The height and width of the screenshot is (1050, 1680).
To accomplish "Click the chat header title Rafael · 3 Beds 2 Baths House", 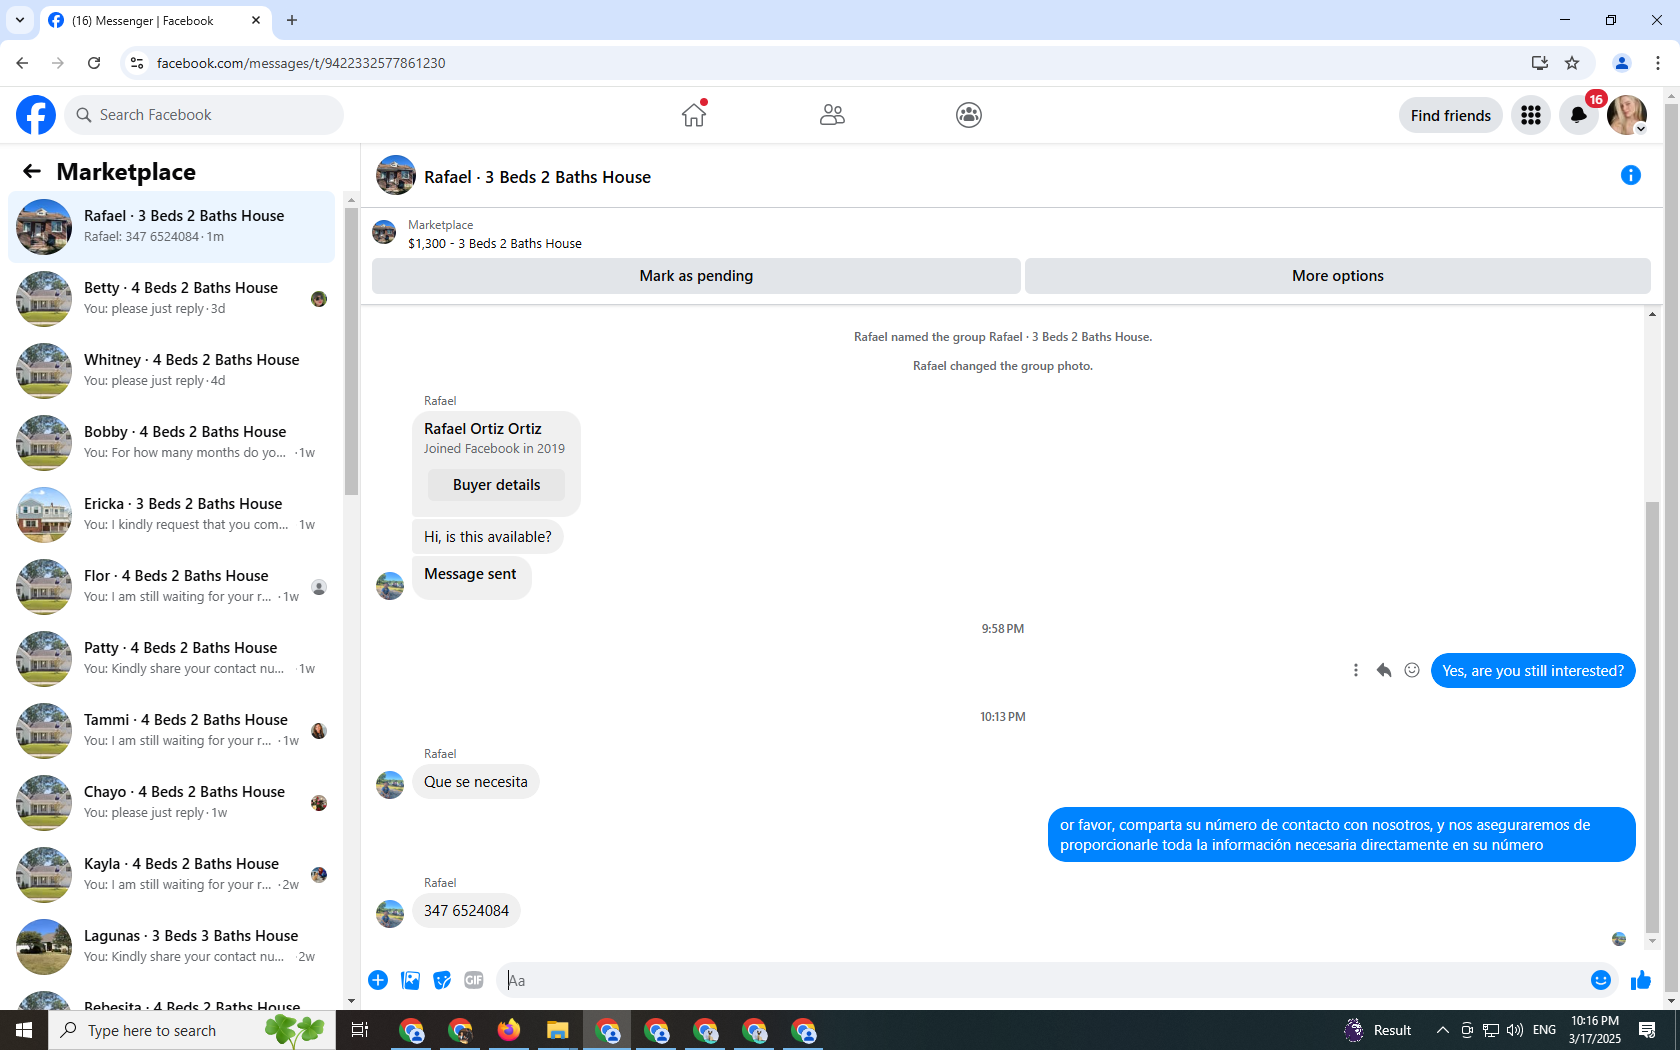I will (537, 177).
